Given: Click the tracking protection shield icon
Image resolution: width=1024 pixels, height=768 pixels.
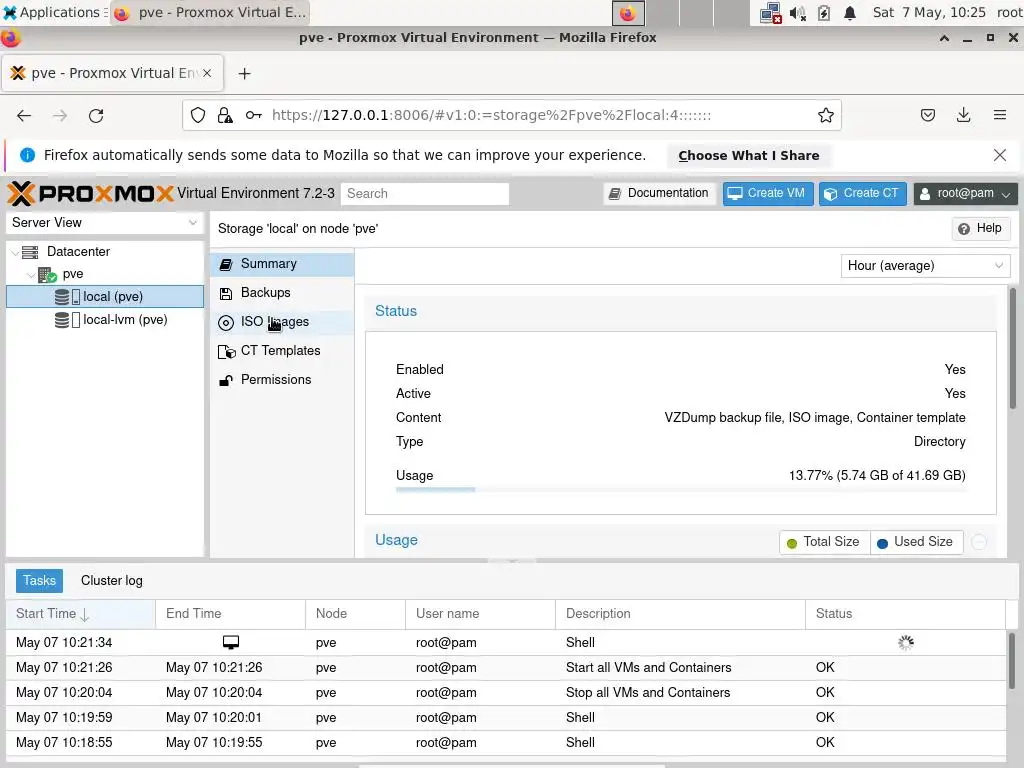Looking at the screenshot, I should pyautogui.click(x=198, y=116).
